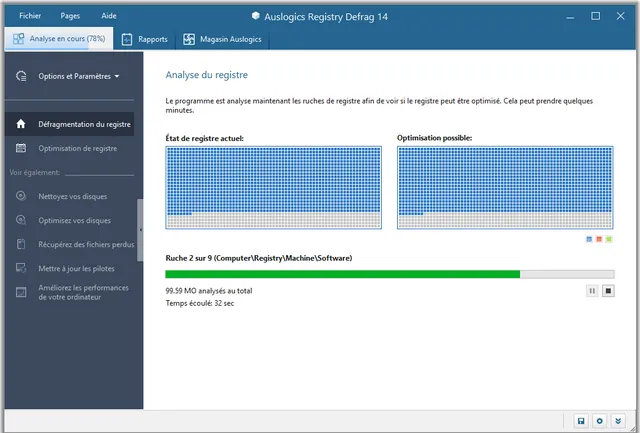
Task: Select Défragmentation du registre in sidebar
Action: click(x=84, y=125)
